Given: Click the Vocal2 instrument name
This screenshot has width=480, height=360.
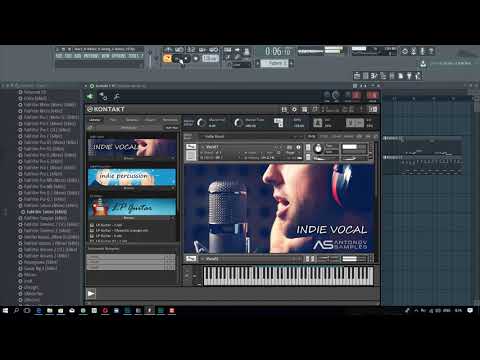Looking at the screenshot, I should (x=212, y=259).
